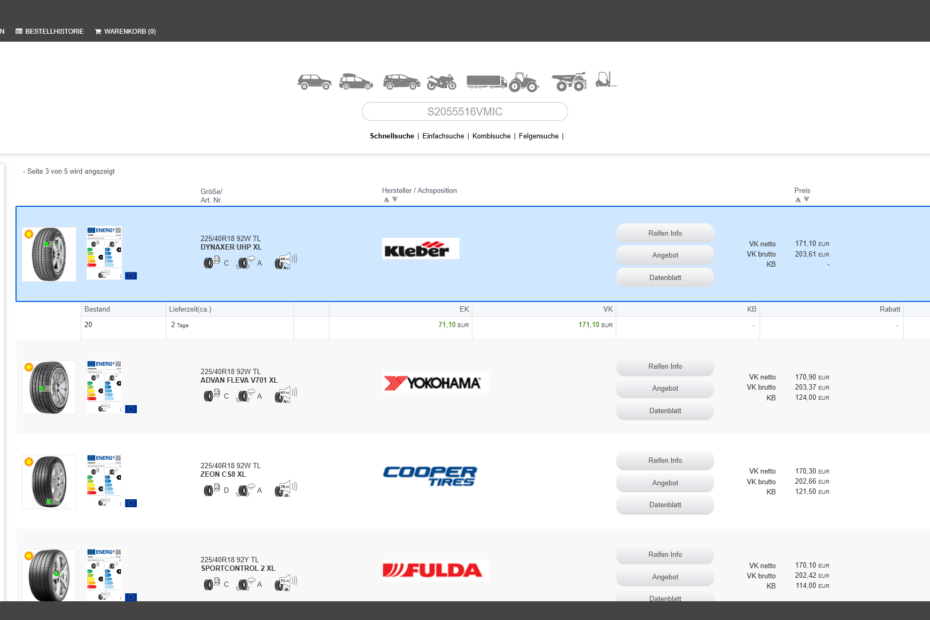
Task: Select the passenger car icon
Action: tap(402, 82)
